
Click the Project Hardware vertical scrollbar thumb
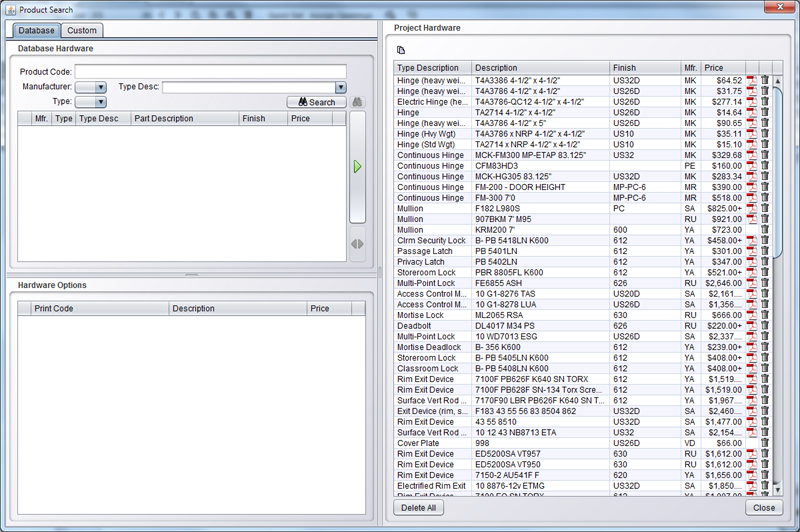778,173
